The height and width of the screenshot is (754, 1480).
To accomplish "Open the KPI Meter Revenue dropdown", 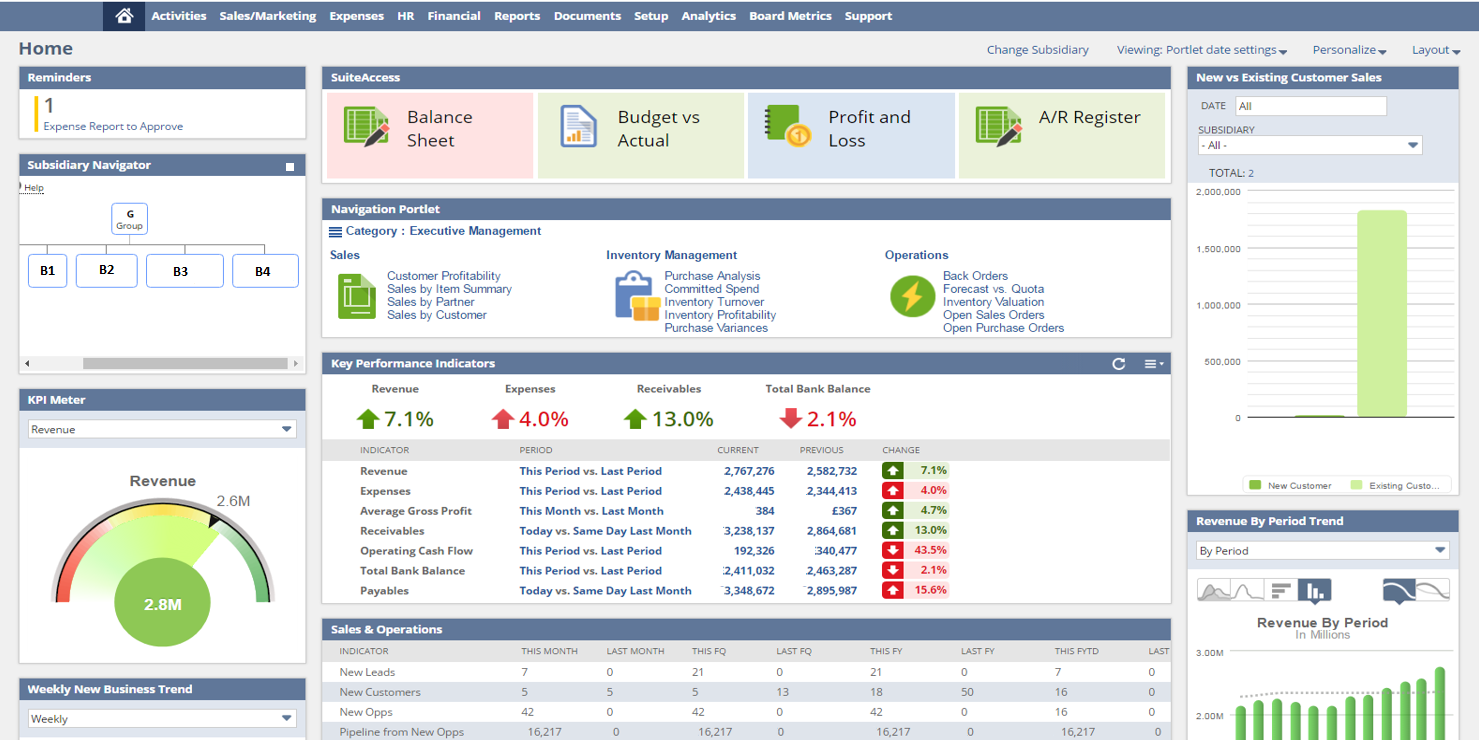I will point(162,430).
